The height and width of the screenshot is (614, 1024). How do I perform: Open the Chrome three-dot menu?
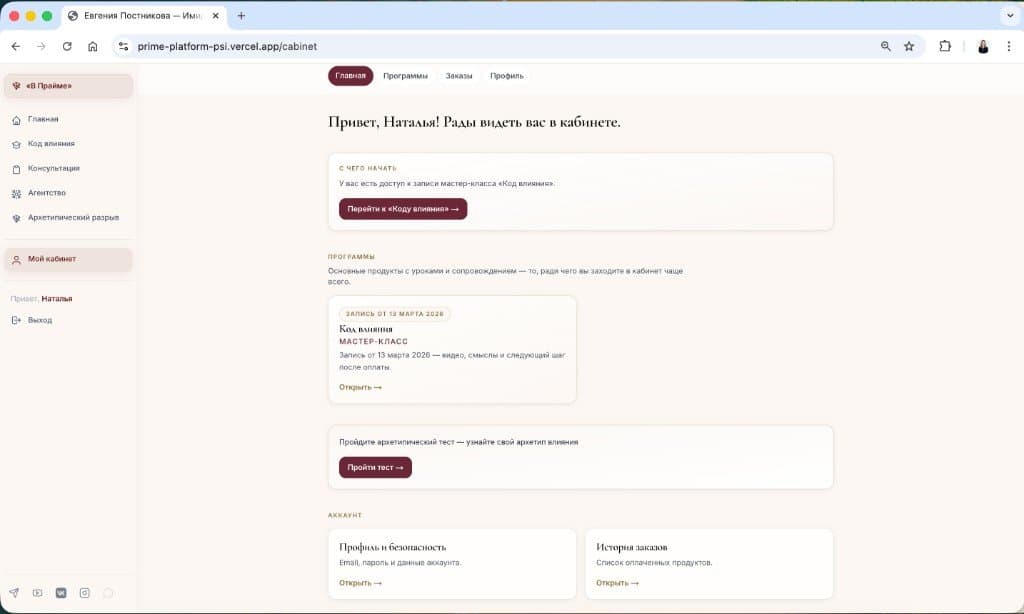point(1009,46)
